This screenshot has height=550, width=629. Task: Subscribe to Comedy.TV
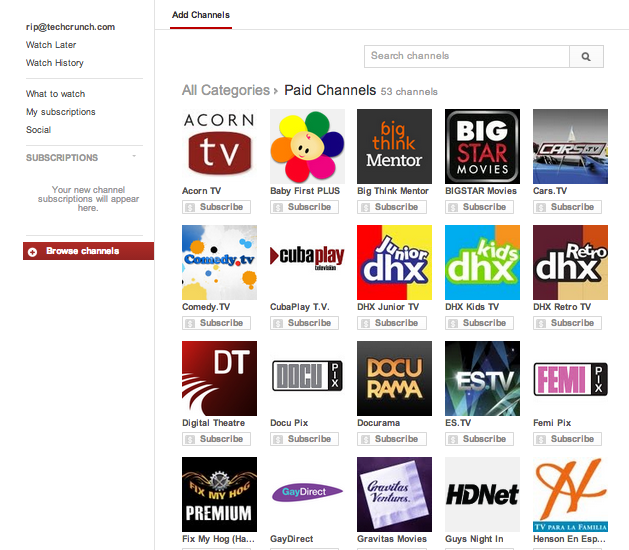[216, 323]
